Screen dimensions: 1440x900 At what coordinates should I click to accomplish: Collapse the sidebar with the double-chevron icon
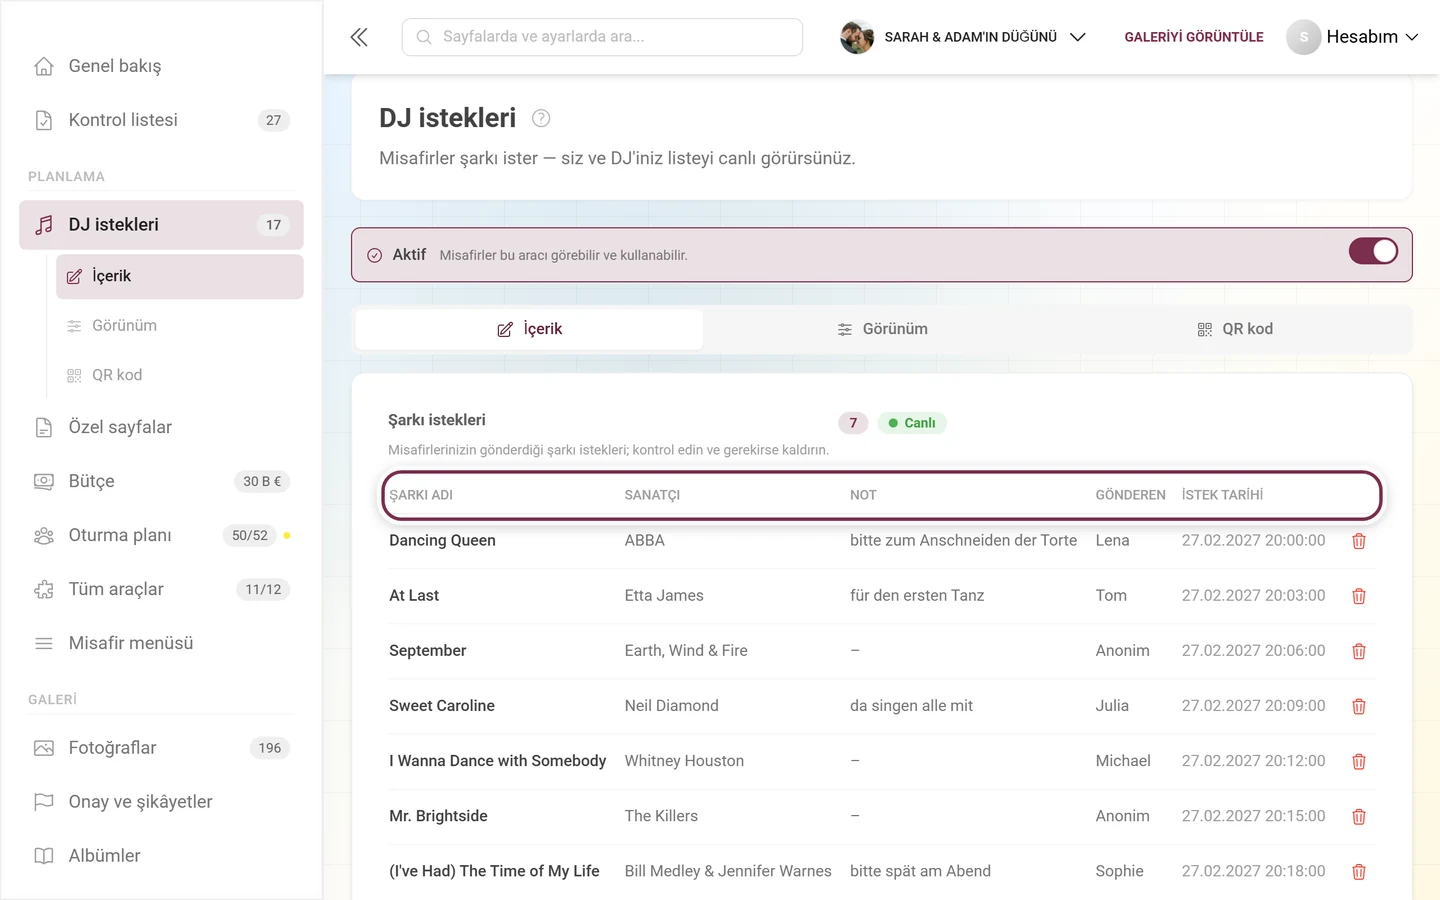(x=359, y=37)
